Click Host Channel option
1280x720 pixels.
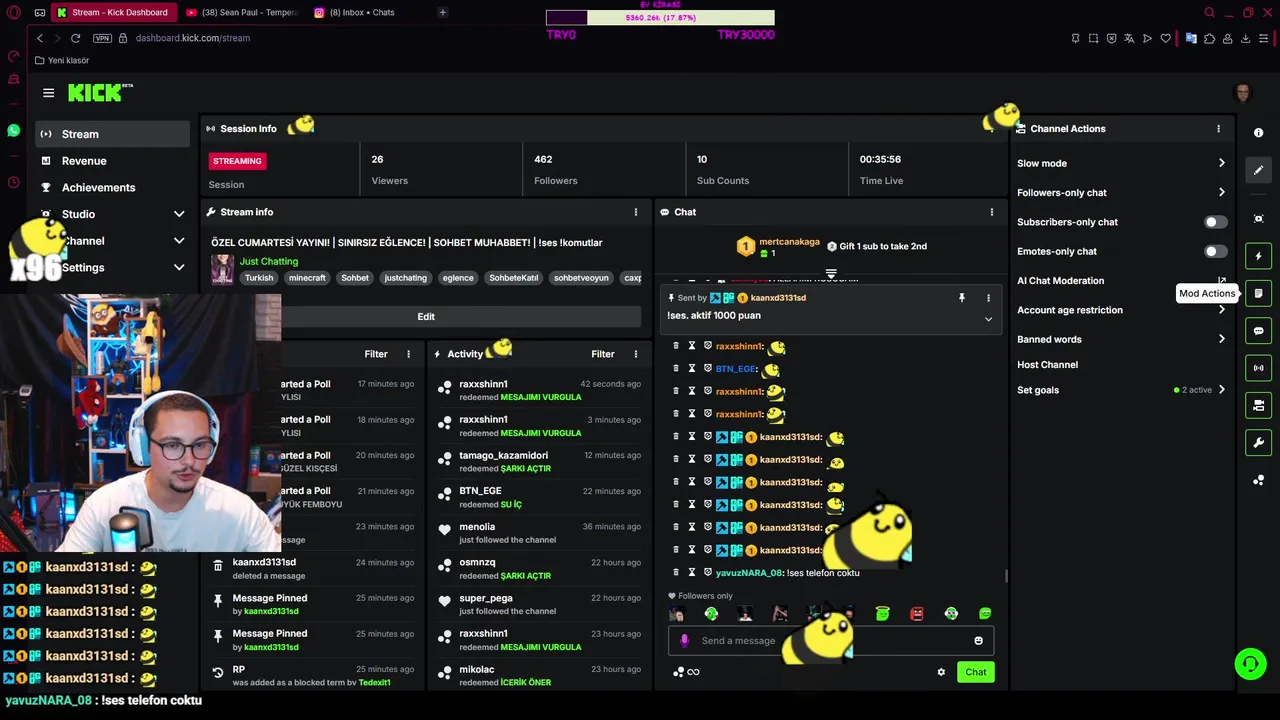pos(1047,365)
